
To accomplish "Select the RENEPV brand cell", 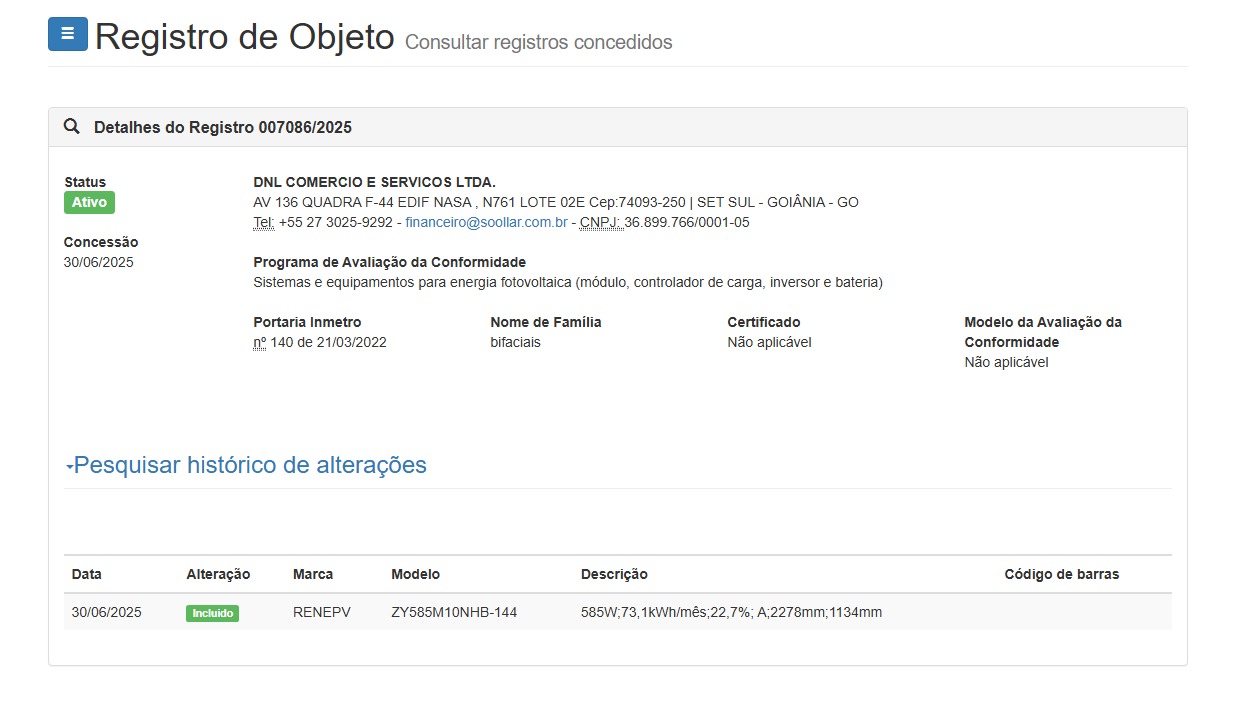I will click(x=321, y=612).
